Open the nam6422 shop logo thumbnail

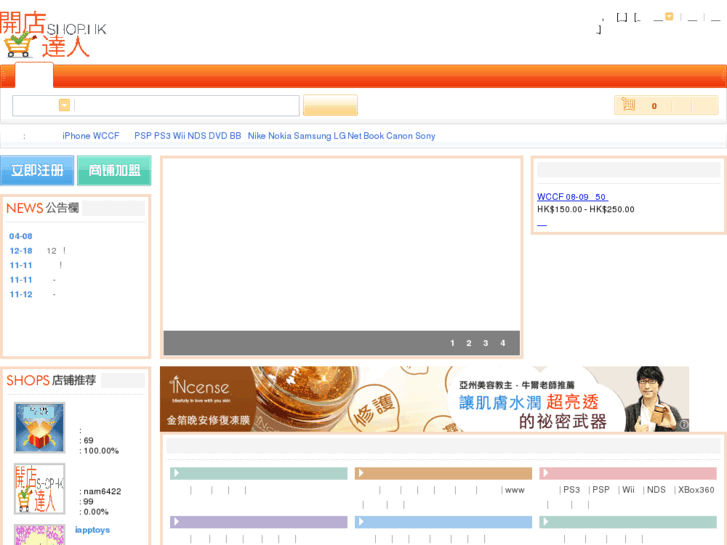point(39,488)
